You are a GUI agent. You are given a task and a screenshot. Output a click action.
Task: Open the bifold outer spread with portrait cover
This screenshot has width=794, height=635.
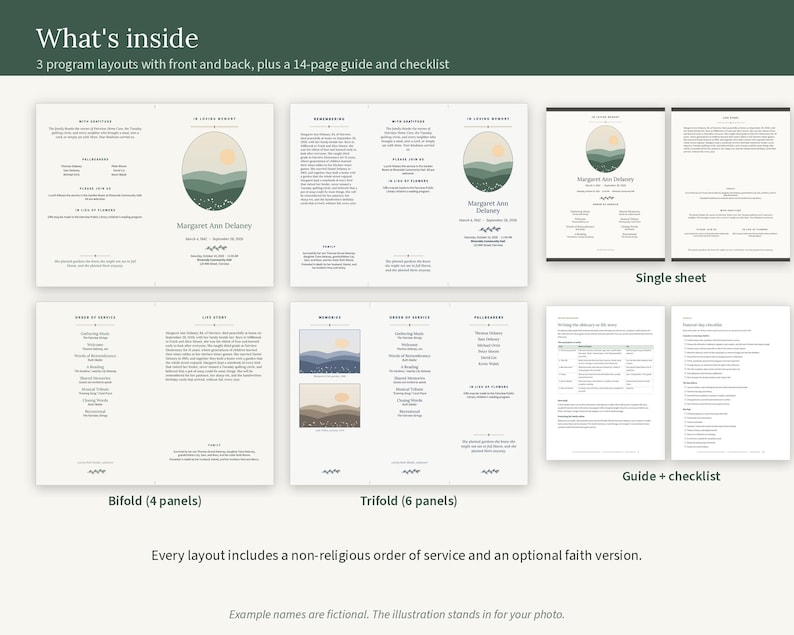tap(154, 195)
